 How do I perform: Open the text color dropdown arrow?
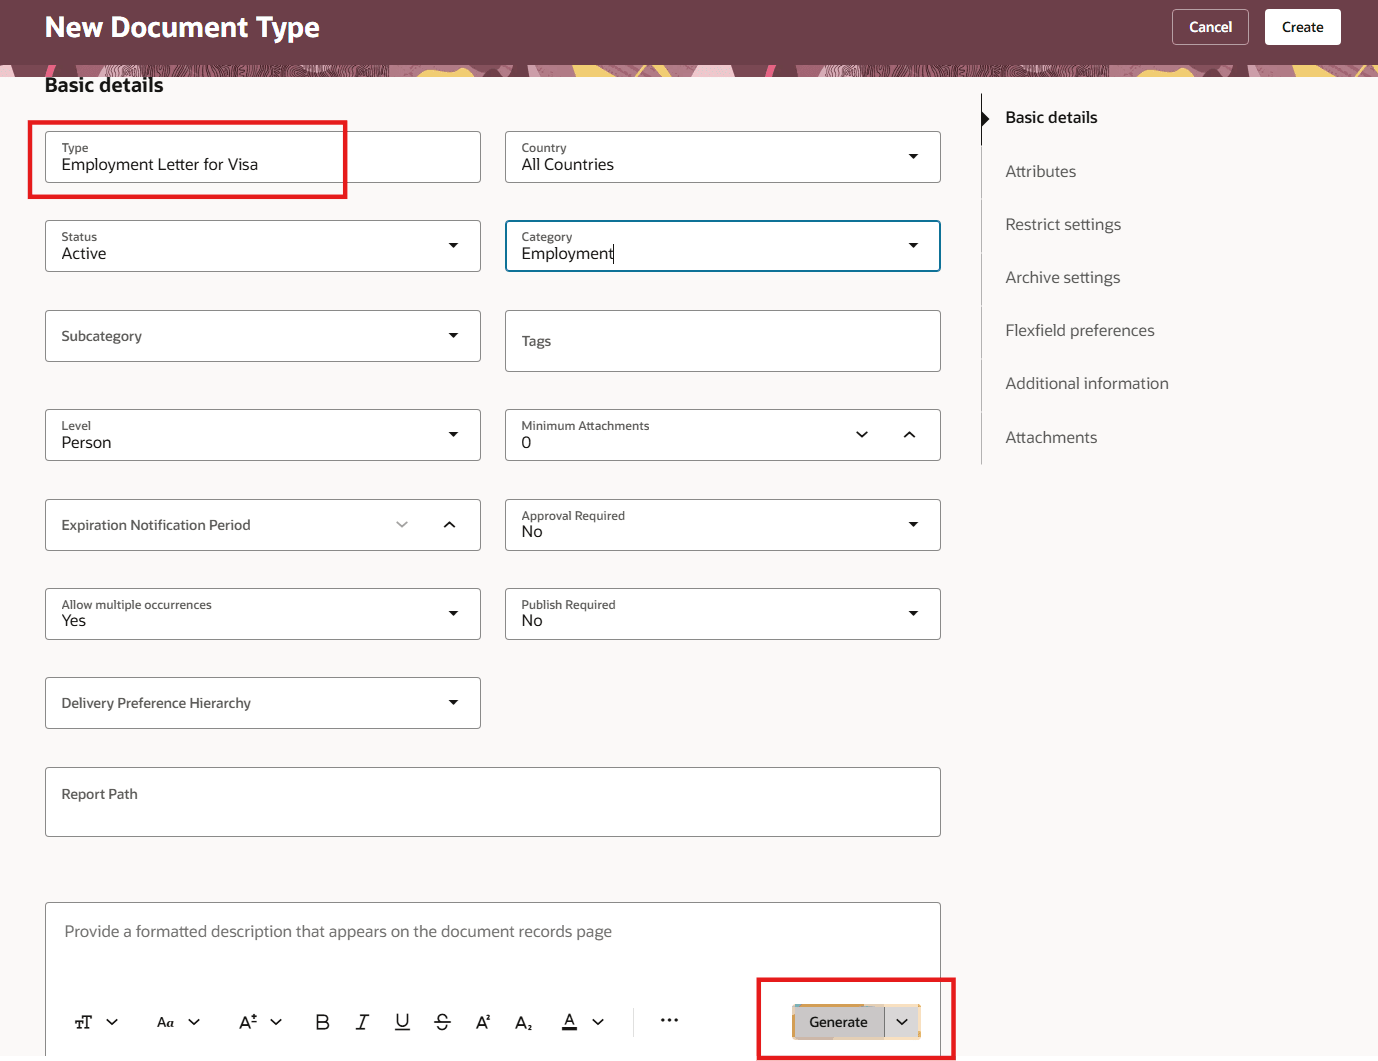coord(598,1022)
